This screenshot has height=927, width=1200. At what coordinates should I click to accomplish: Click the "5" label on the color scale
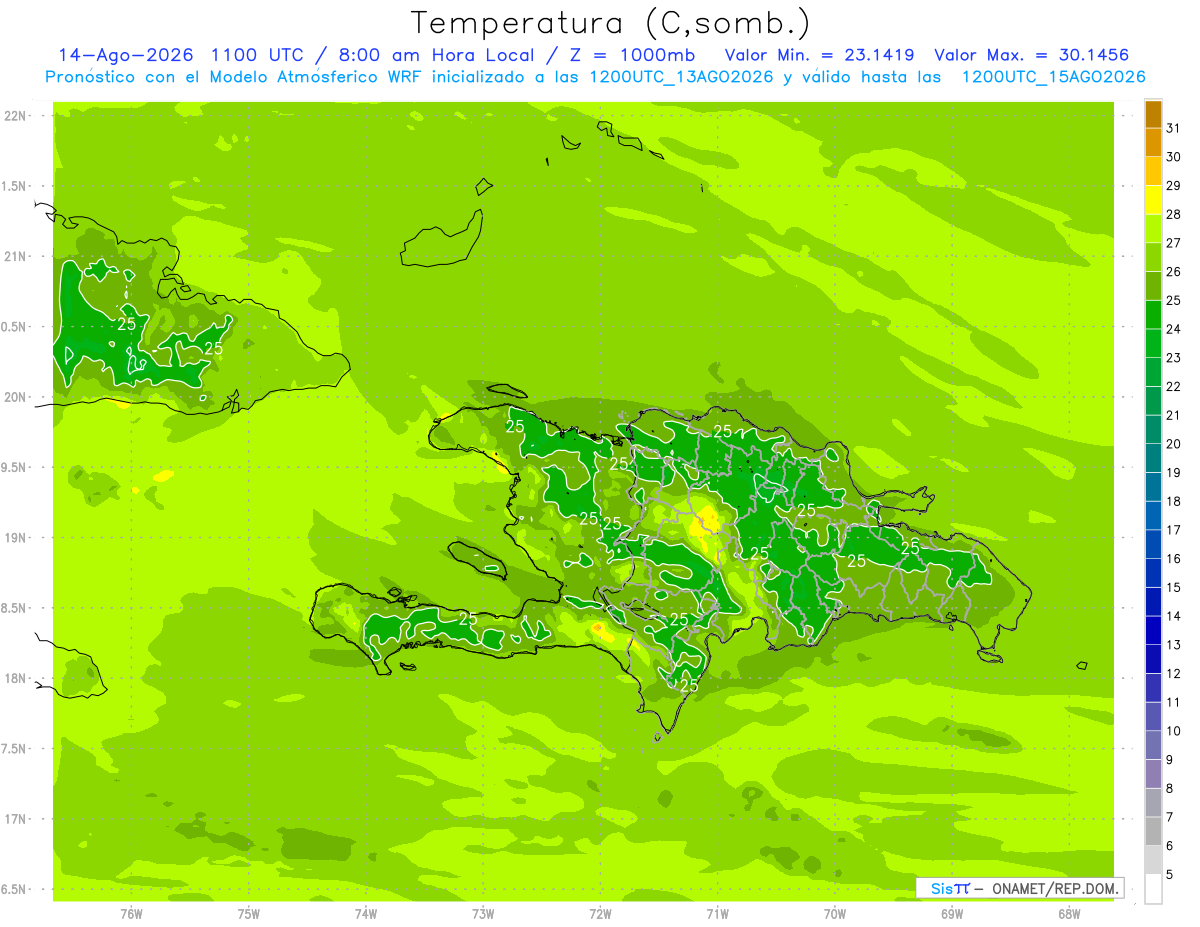[x=1170, y=874]
